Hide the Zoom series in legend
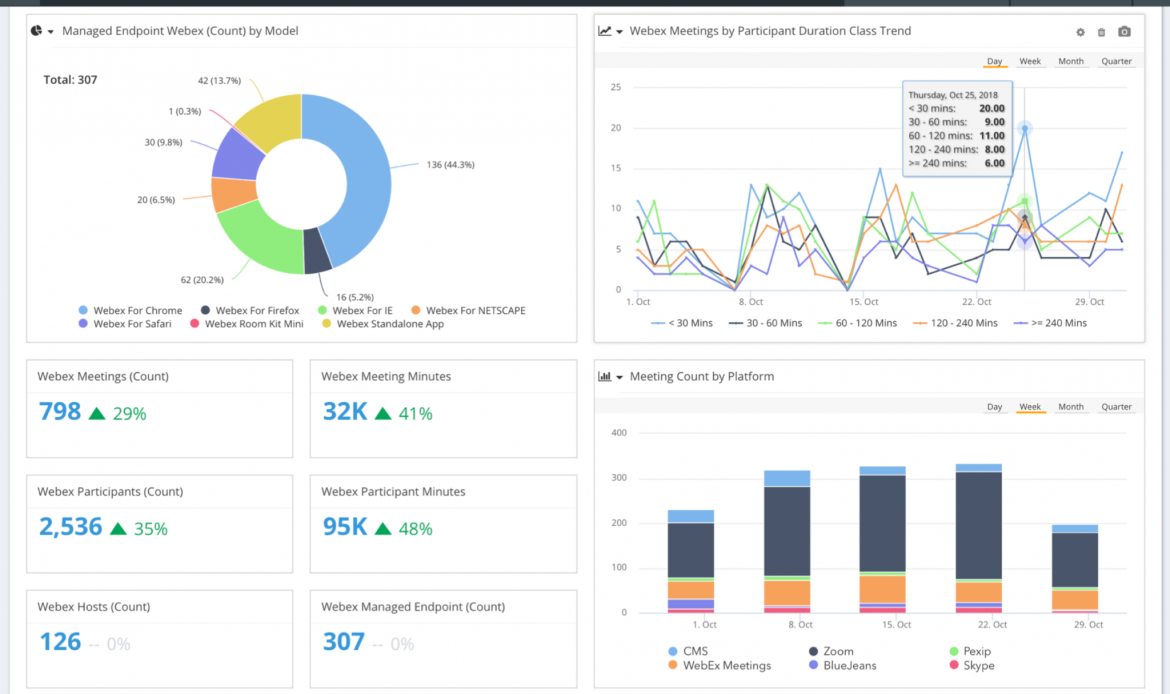Viewport: 1170px width, 694px height. pyautogui.click(x=835, y=651)
